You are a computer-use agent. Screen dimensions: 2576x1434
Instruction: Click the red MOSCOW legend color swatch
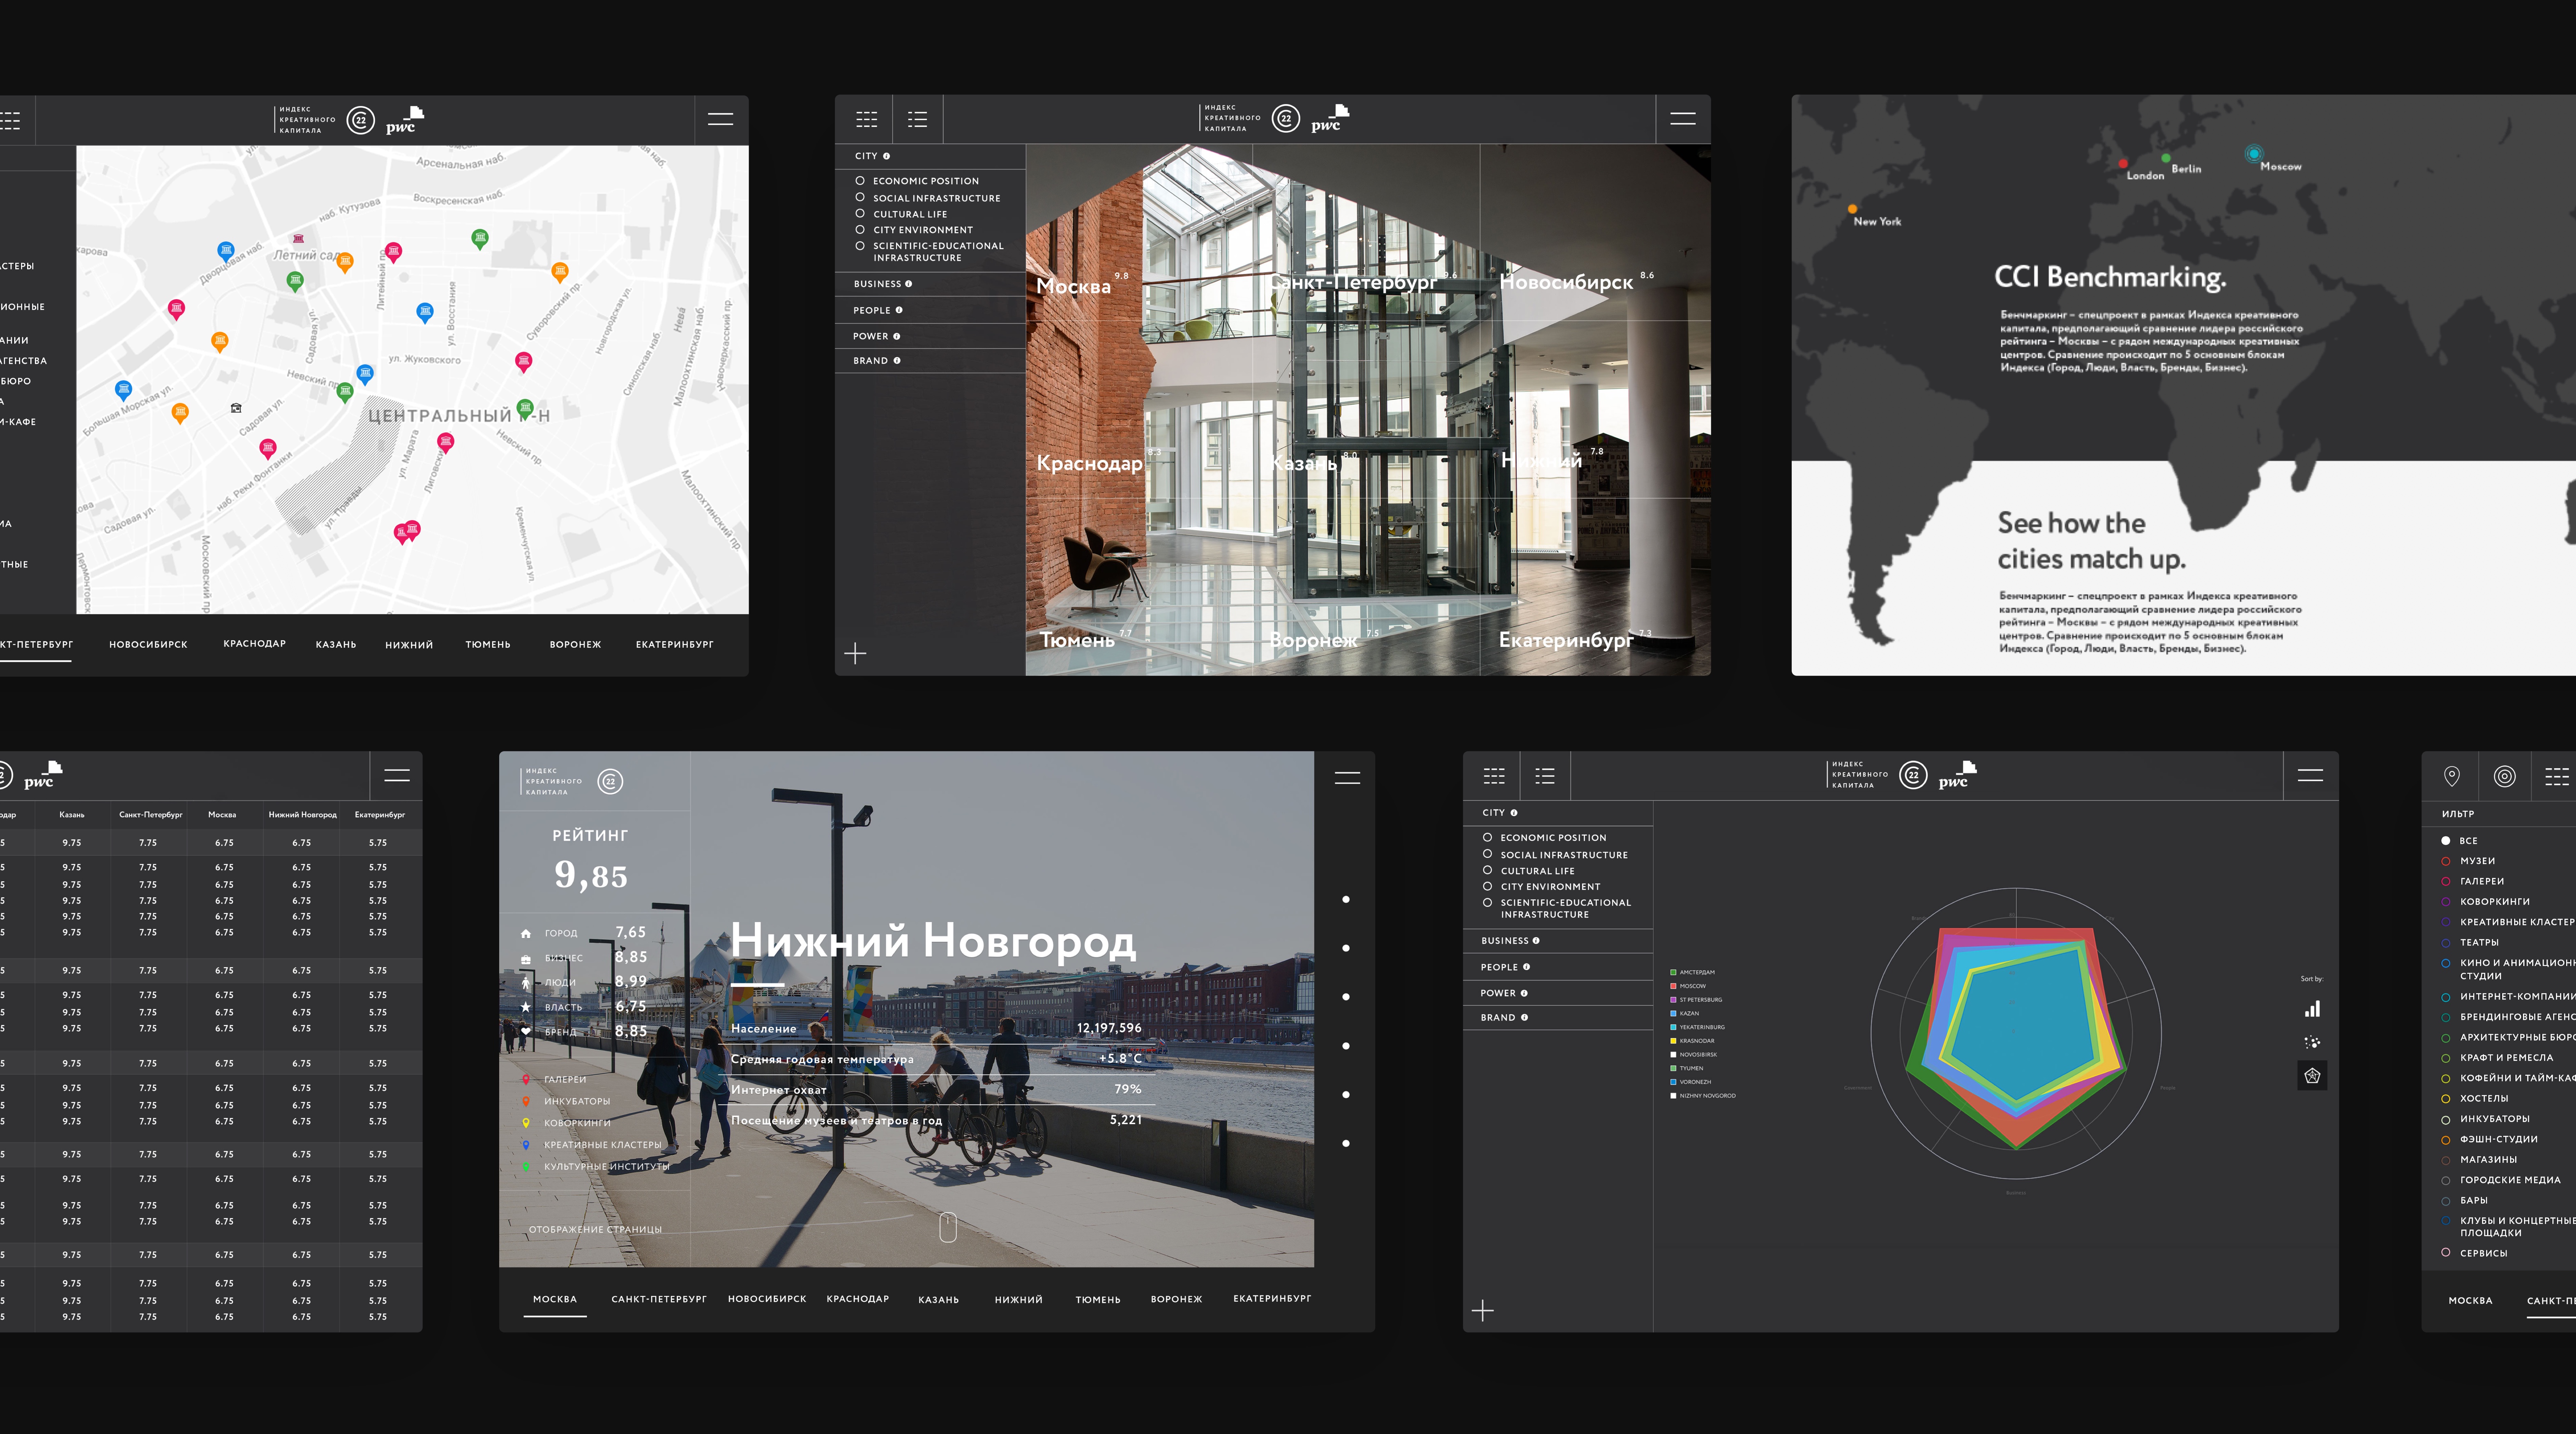coord(1673,986)
